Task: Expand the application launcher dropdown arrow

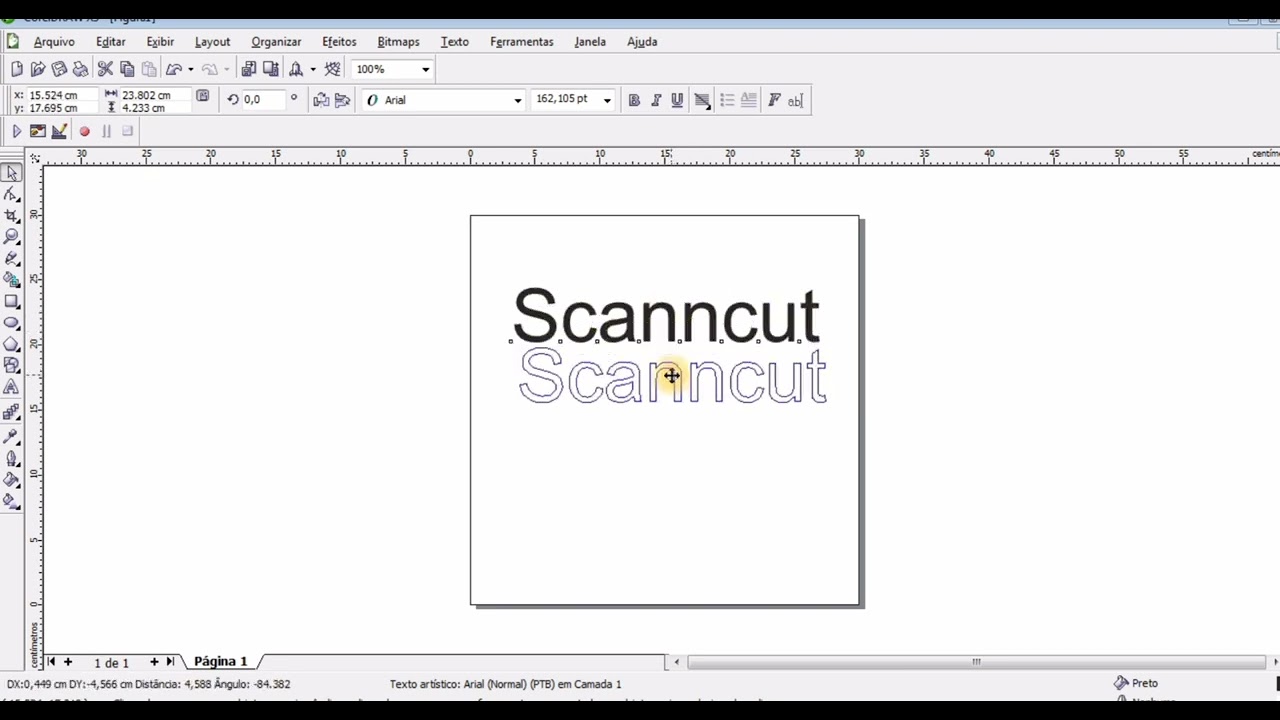Action: (x=313, y=69)
